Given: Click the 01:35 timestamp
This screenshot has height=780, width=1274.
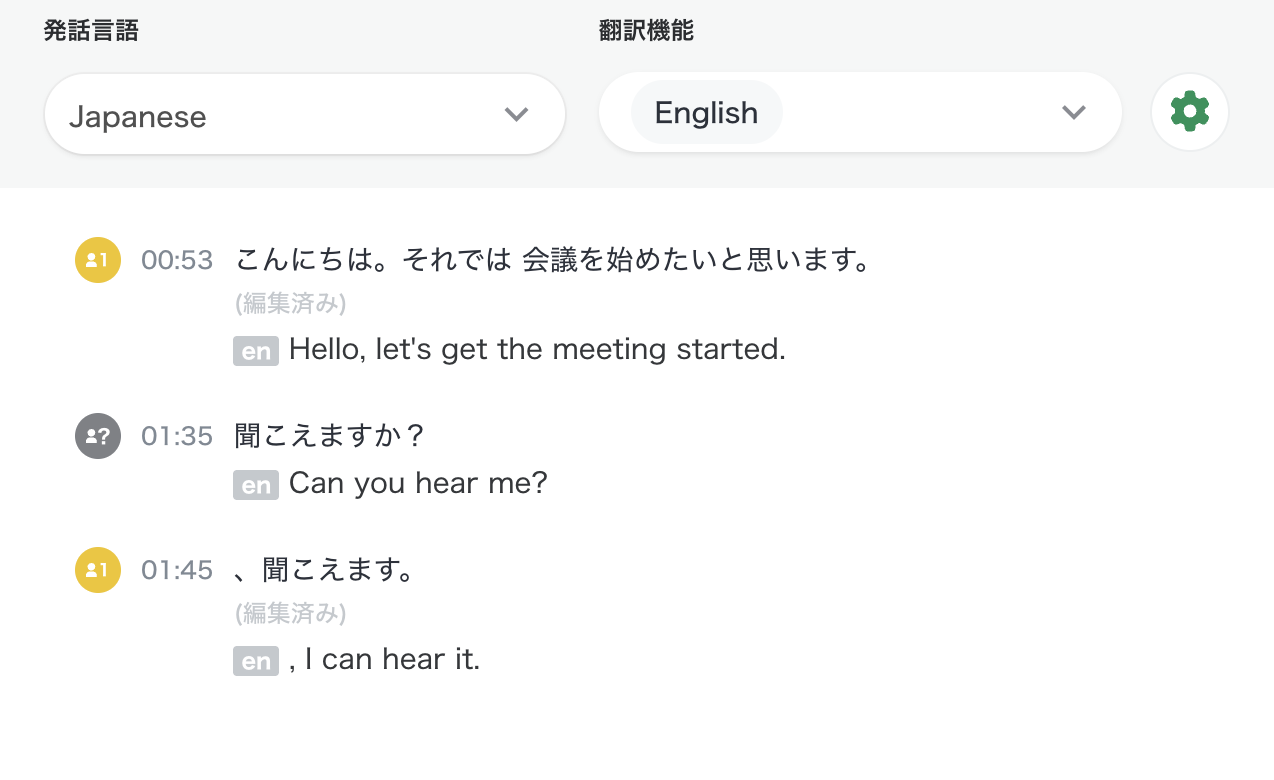Looking at the screenshot, I should click(177, 437).
